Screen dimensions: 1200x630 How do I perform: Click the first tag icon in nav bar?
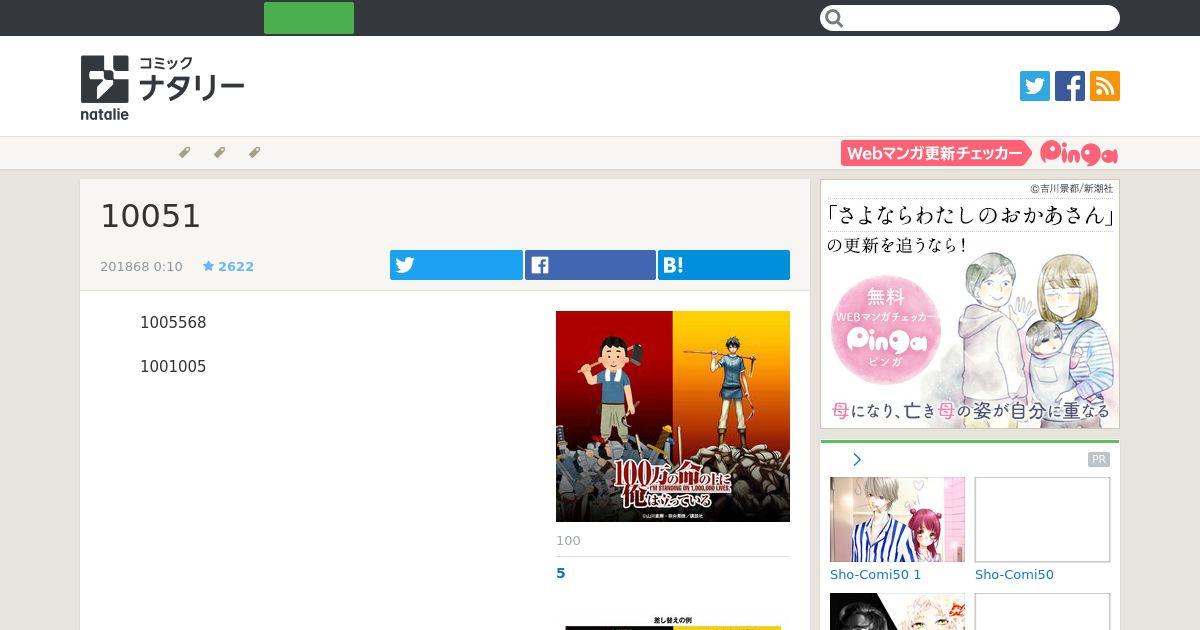click(x=184, y=153)
